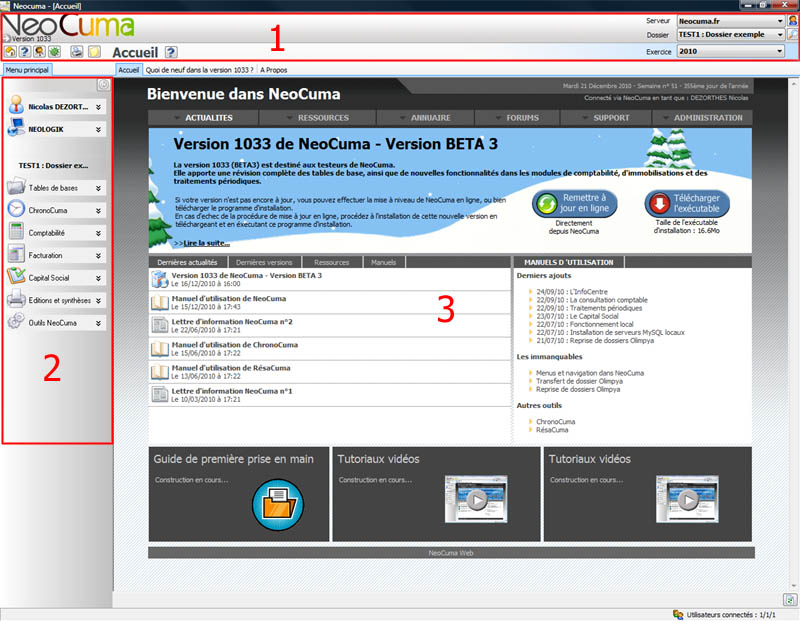800x621 pixels.
Task: Click the help icon next to the Accueil heading
Action: click(171, 52)
